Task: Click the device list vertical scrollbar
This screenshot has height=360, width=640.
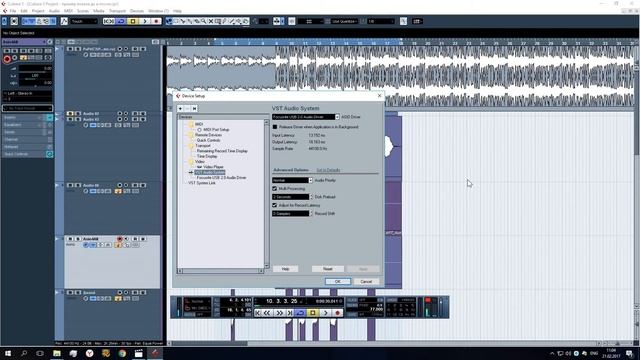Action: [x=267, y=194]
